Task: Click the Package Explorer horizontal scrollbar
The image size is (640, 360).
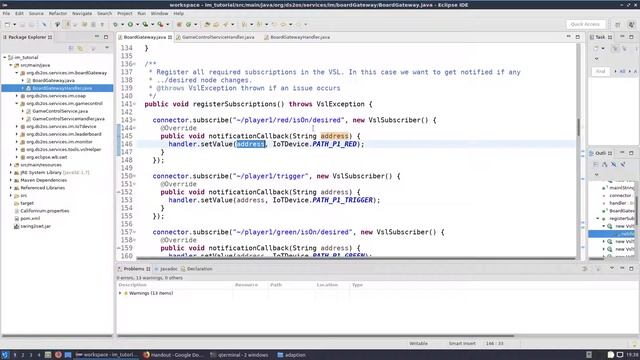Action: [57, 336]
